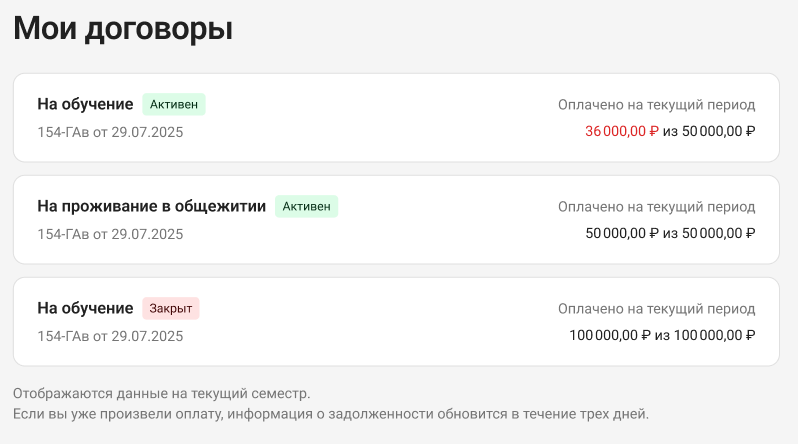Screen dimensions: 798x444
Task: Click the note about debt info updating
Action: click(x=331, y=414)
